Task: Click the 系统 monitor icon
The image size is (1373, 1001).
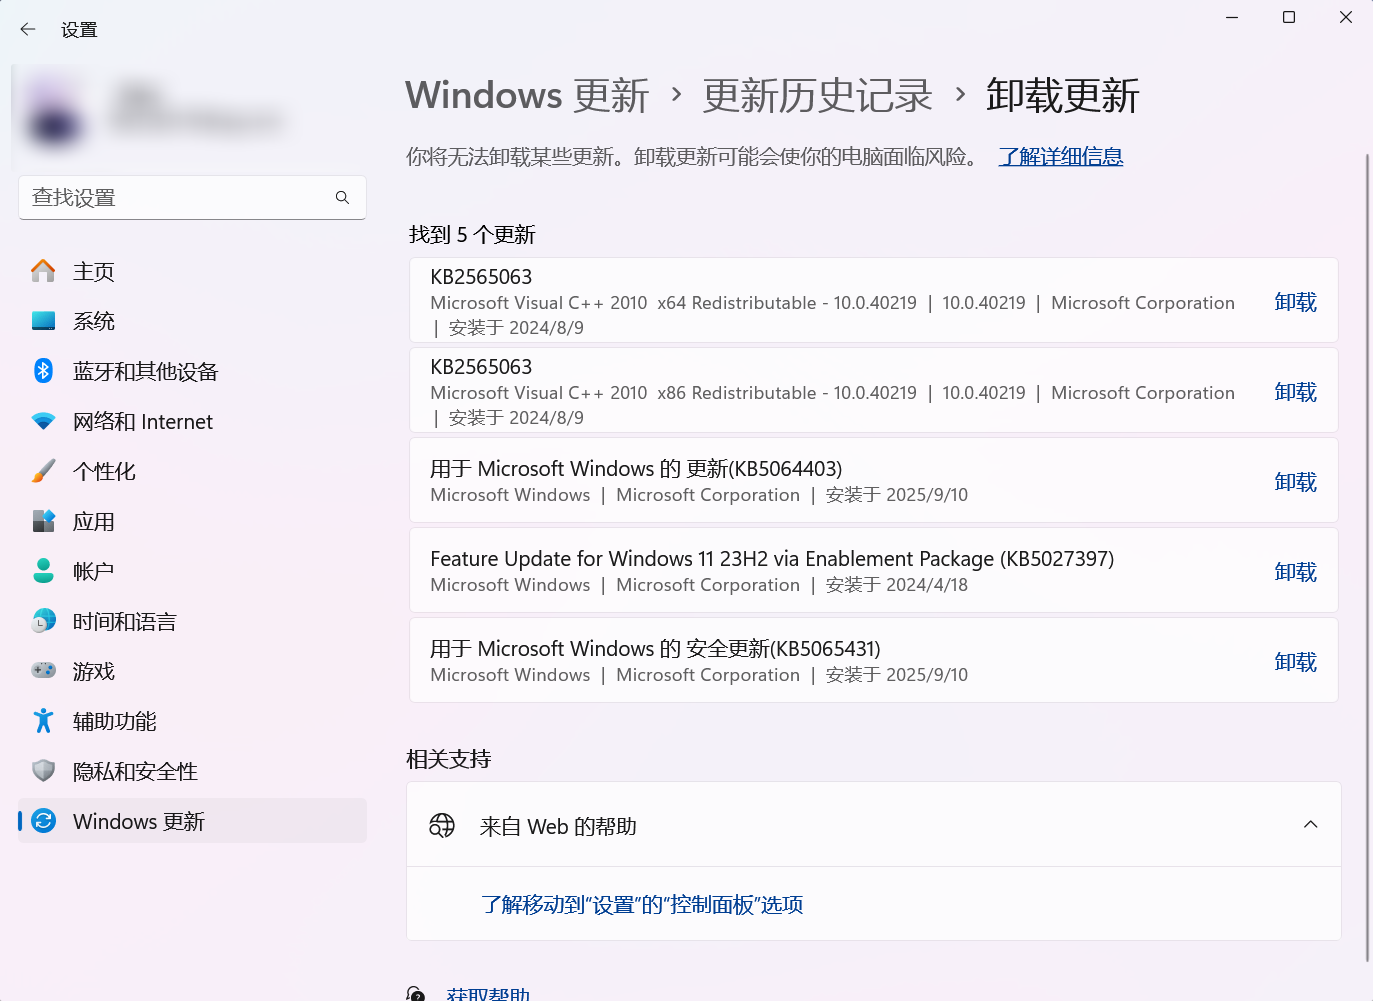Action: pyautogui.click(x=43, y=321)
